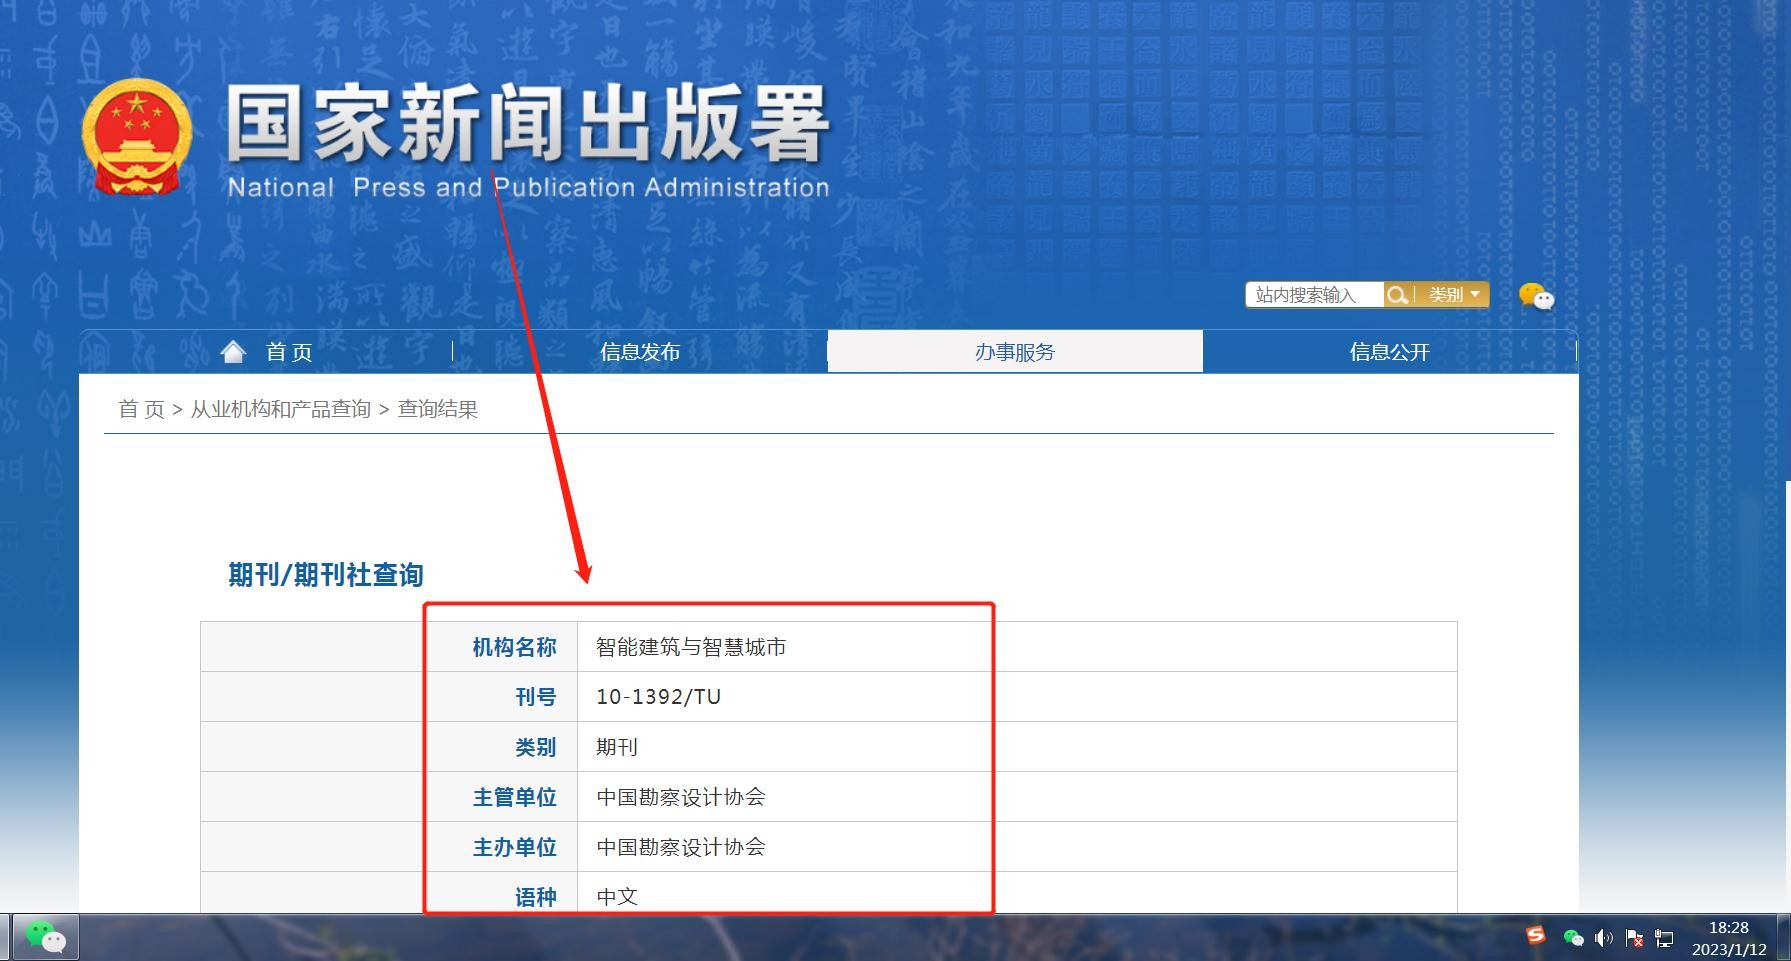Open WeChat from the taskbar

click(x=45, y=937)
